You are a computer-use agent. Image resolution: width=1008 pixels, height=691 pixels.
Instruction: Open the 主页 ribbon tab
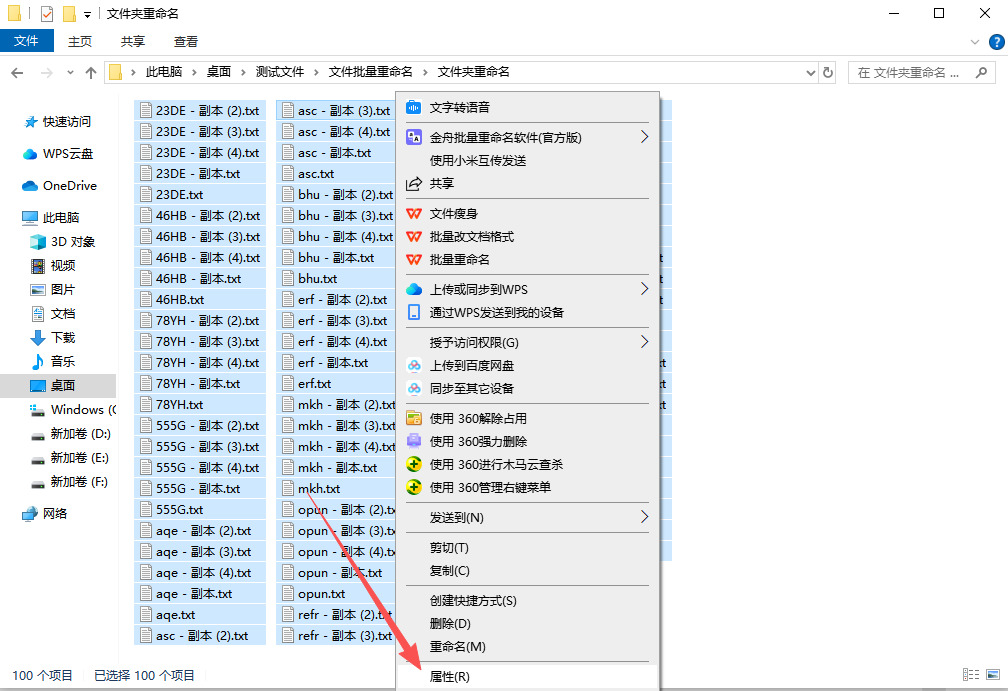coord(80,42)
